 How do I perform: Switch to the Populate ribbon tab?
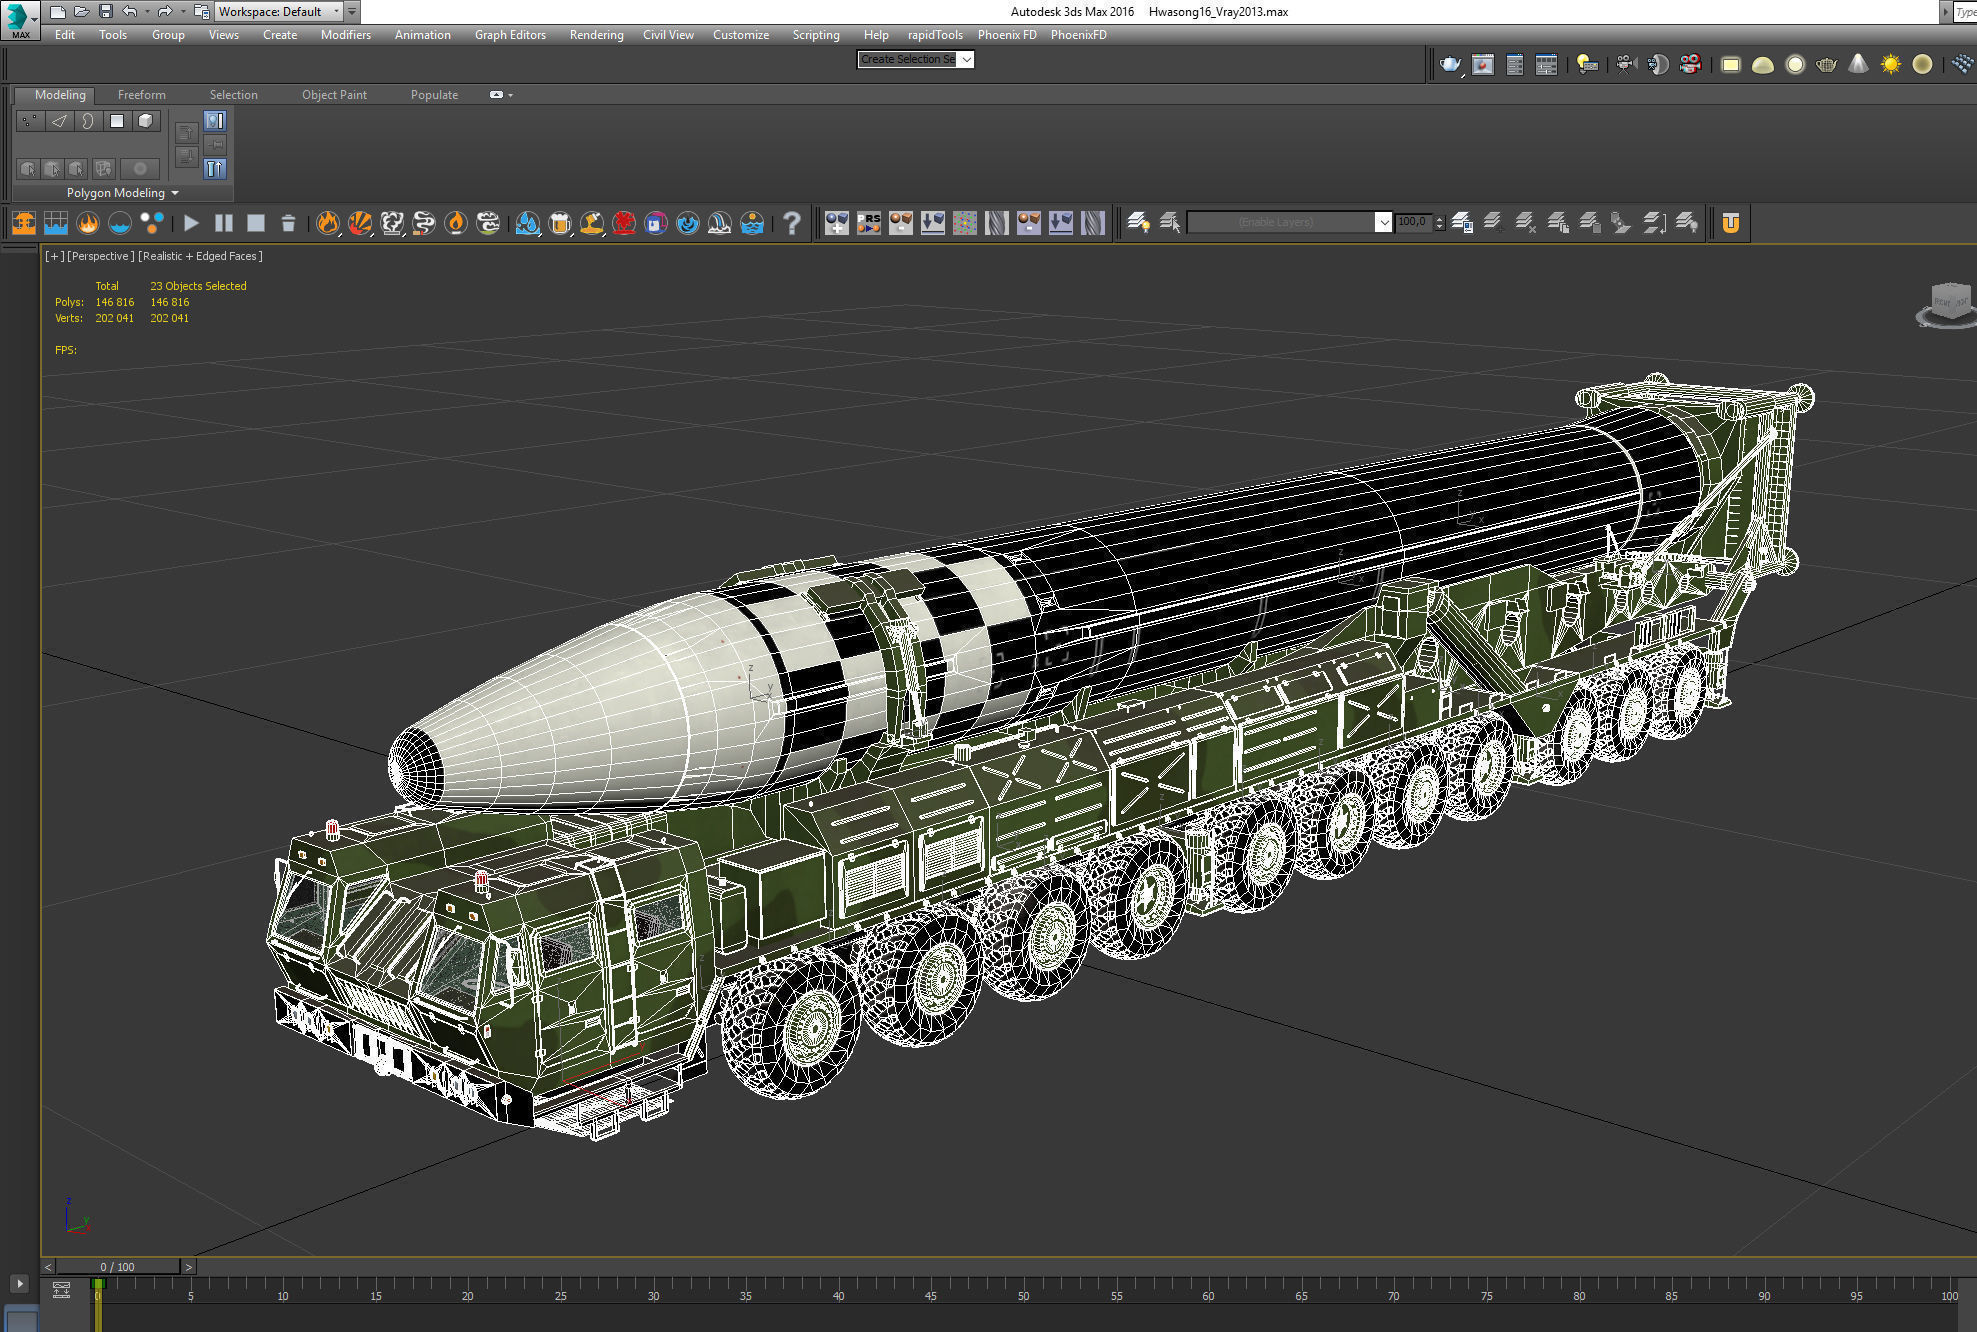(x=434, y=95)
